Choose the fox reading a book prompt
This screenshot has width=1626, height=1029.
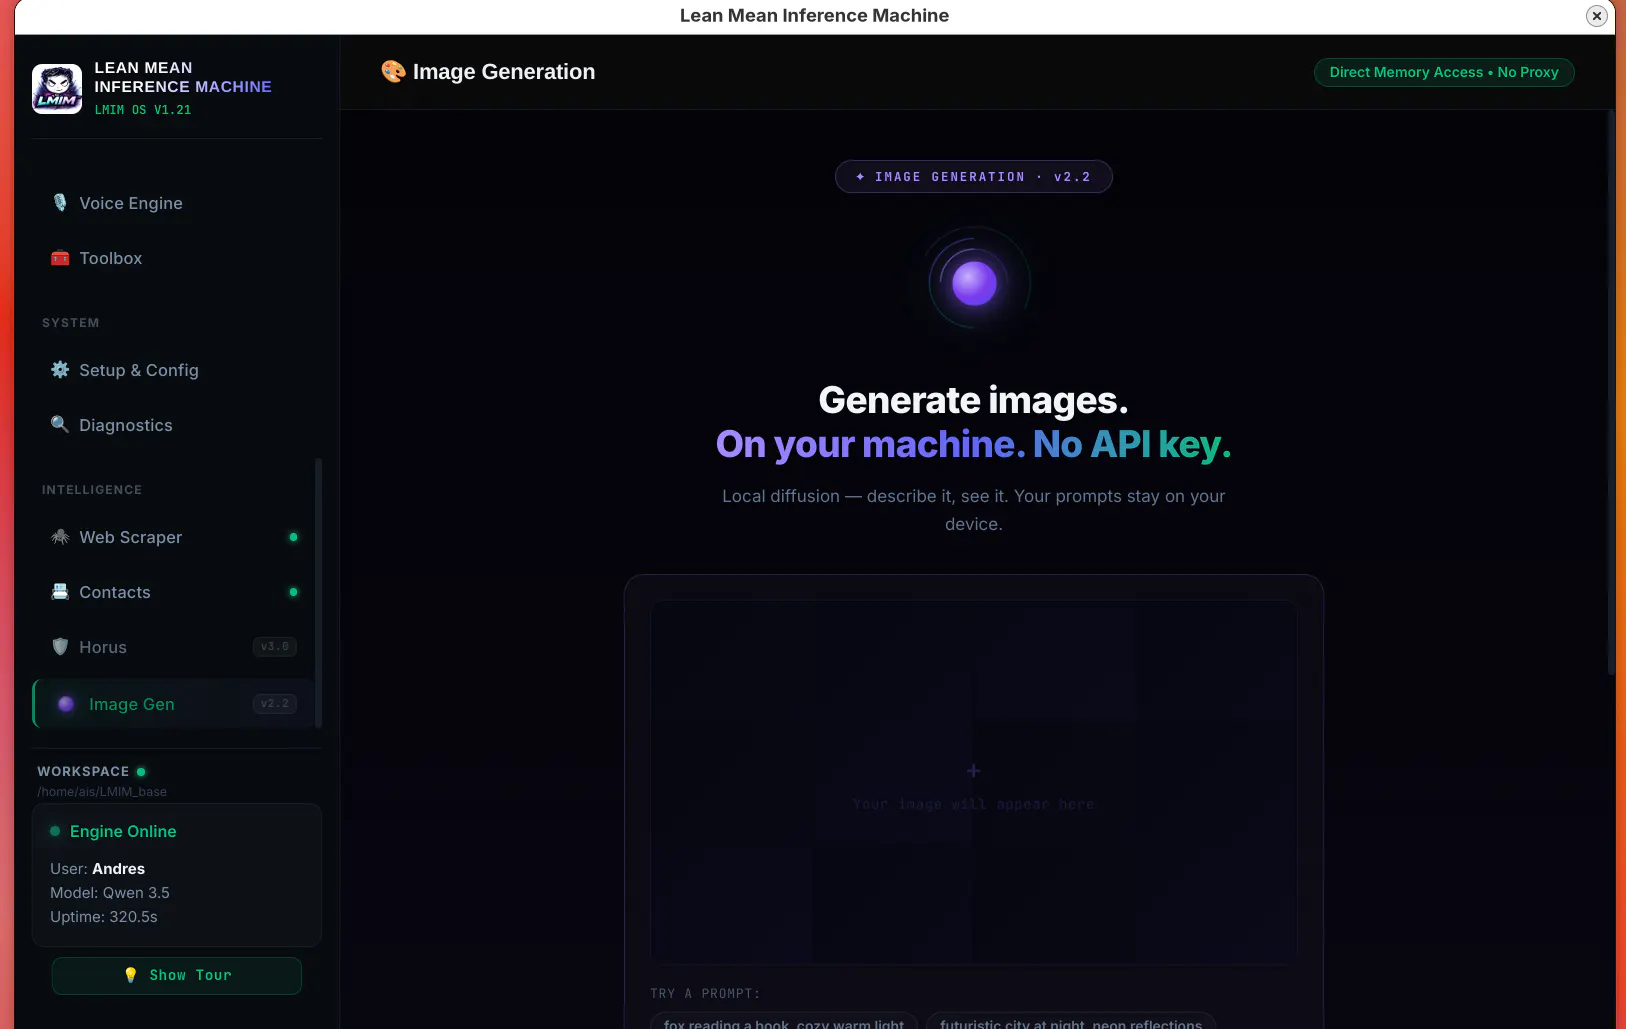784,1022
